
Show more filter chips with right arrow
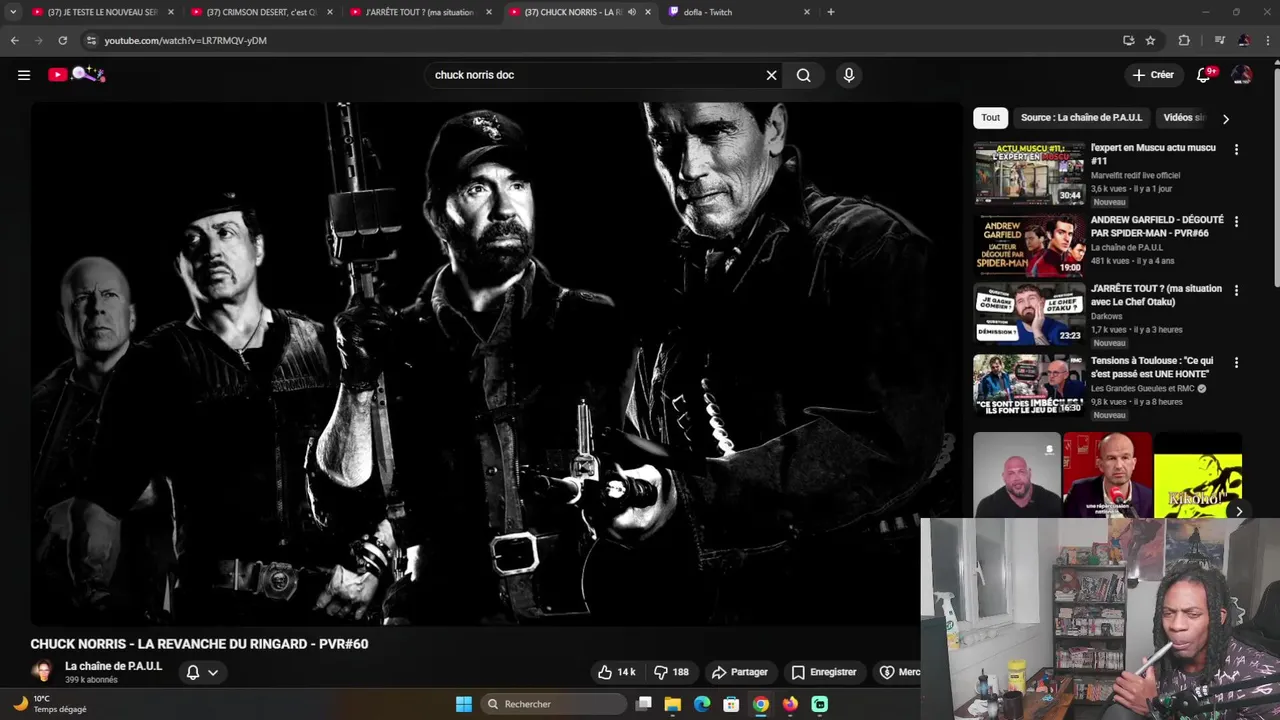(x=1226, y=118)
